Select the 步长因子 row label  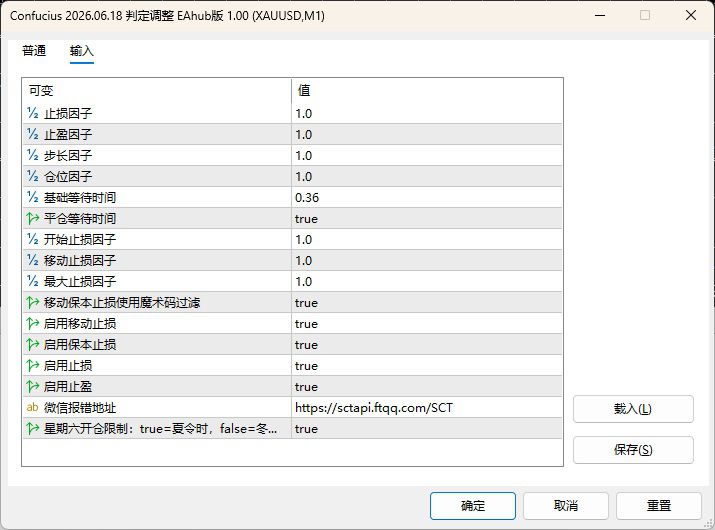point(68,155)
